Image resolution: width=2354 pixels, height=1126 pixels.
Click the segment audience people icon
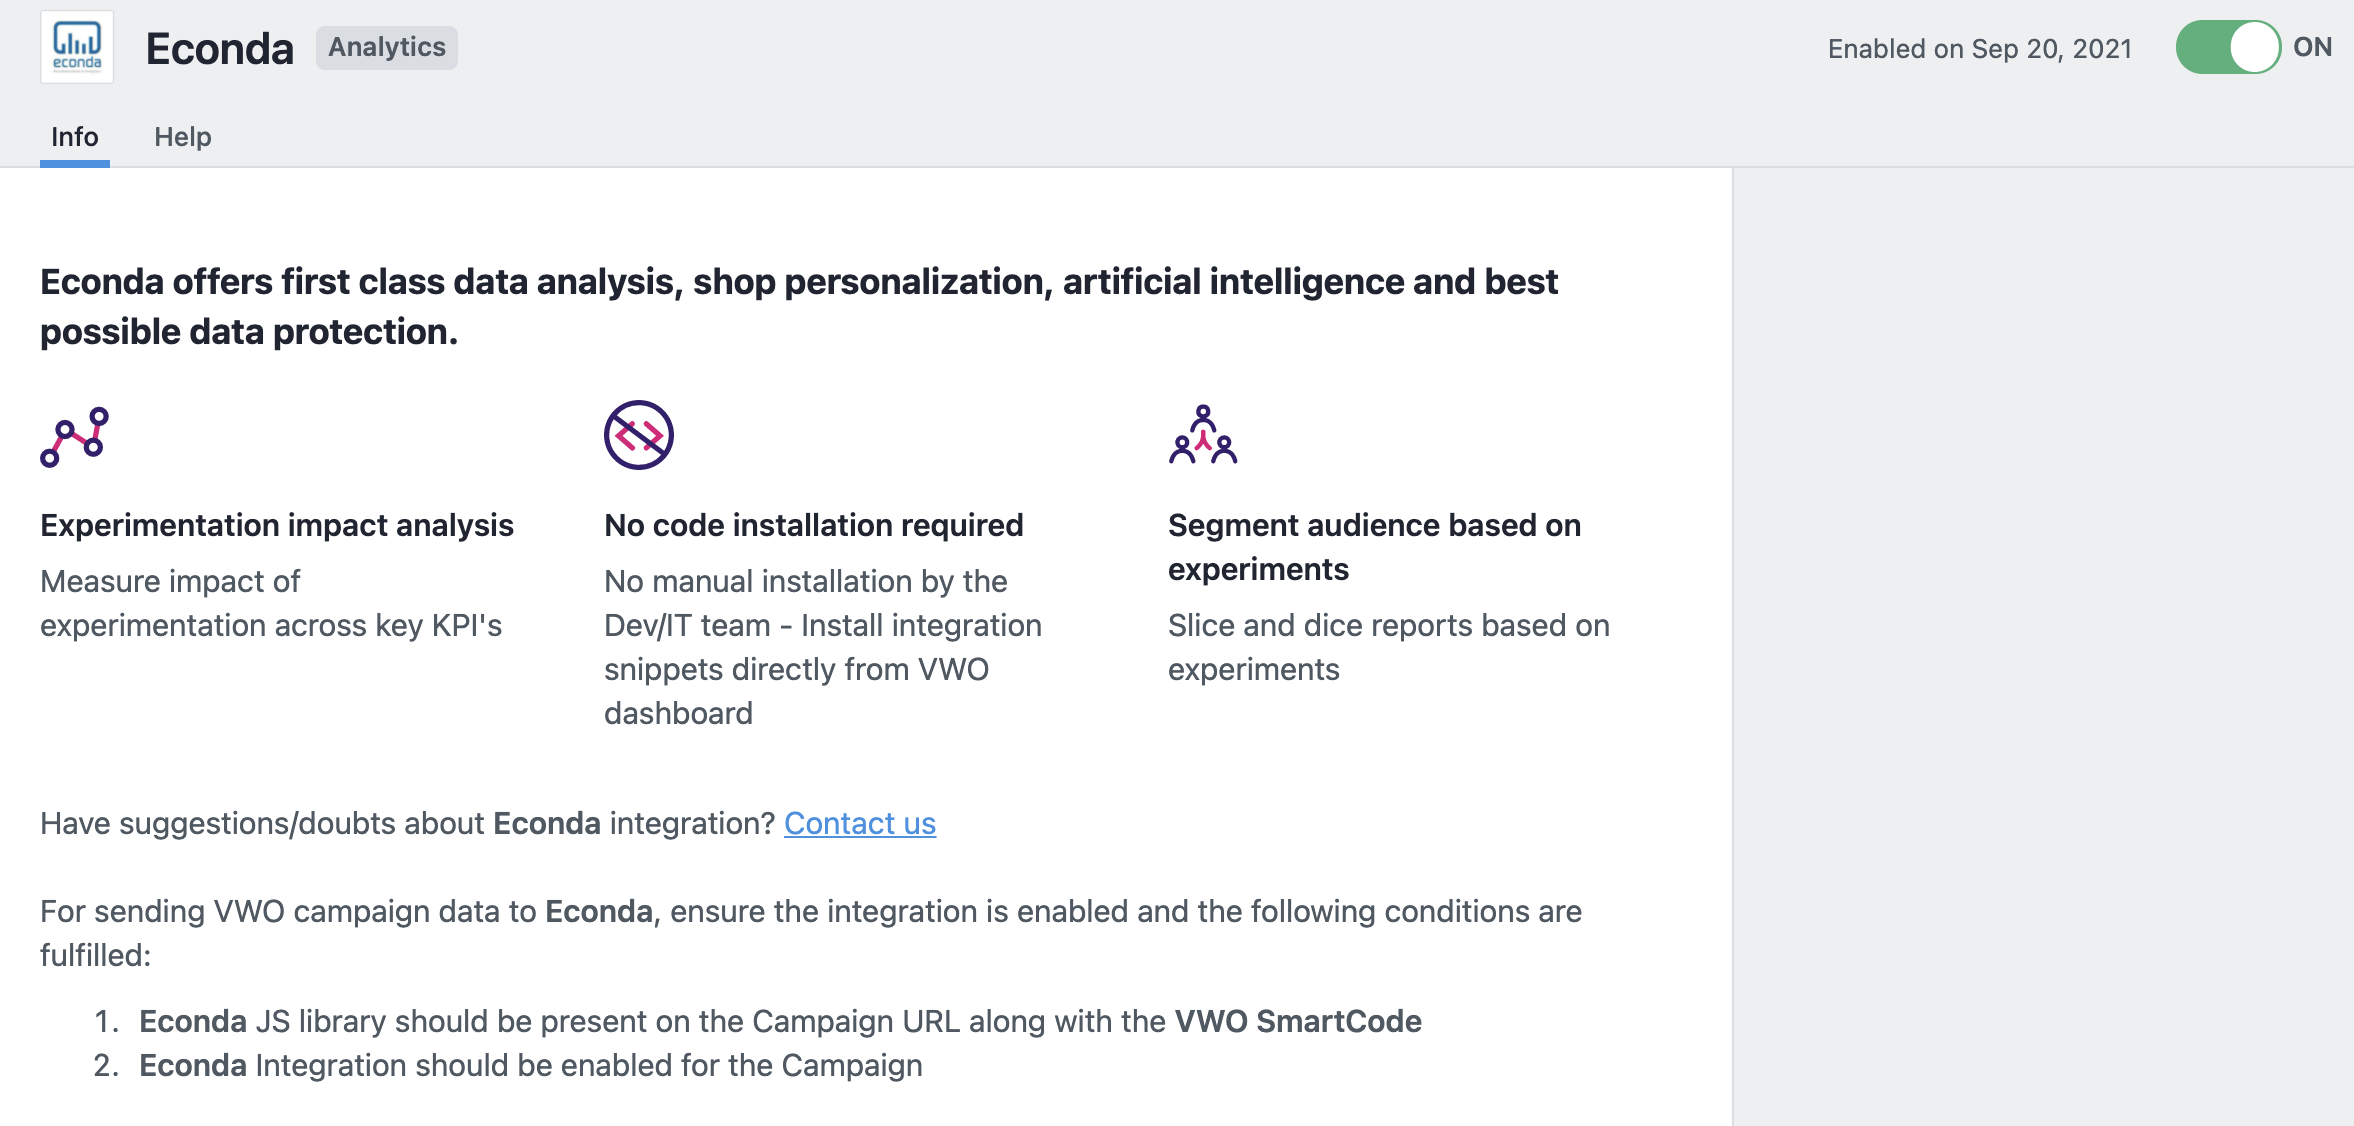pyautogui.click(x=1203, y=435)
